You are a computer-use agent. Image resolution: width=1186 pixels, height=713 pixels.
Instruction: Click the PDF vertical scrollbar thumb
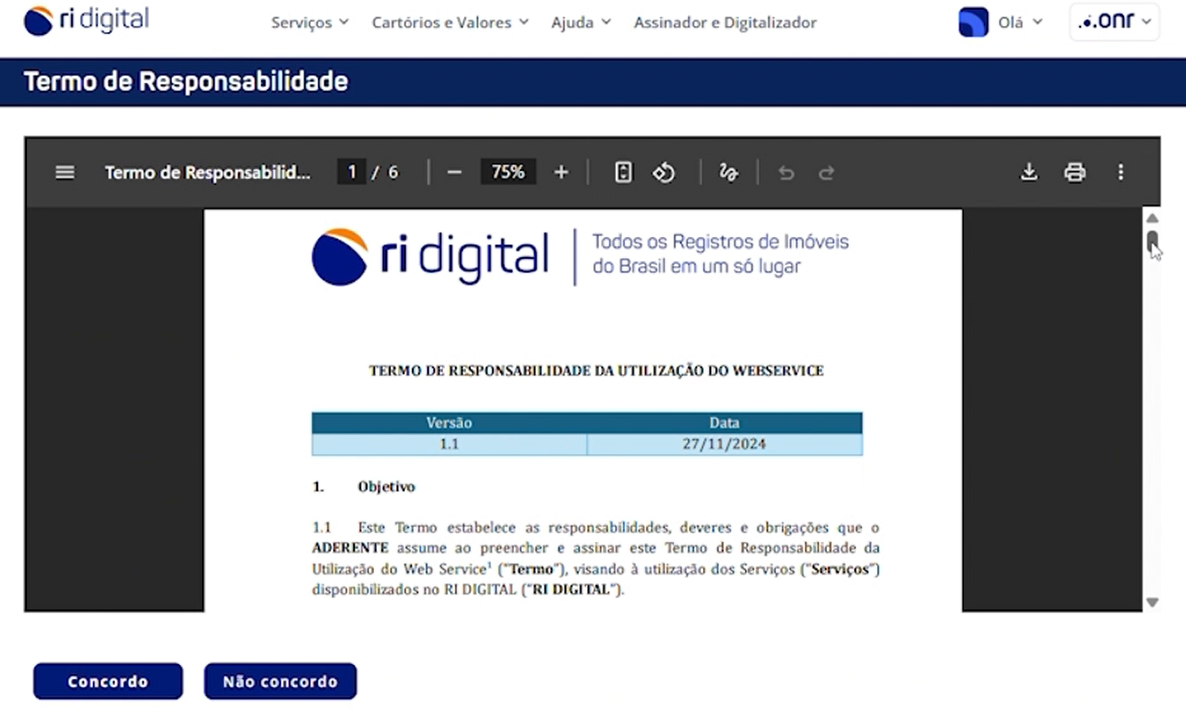[x=1152, y=242]
